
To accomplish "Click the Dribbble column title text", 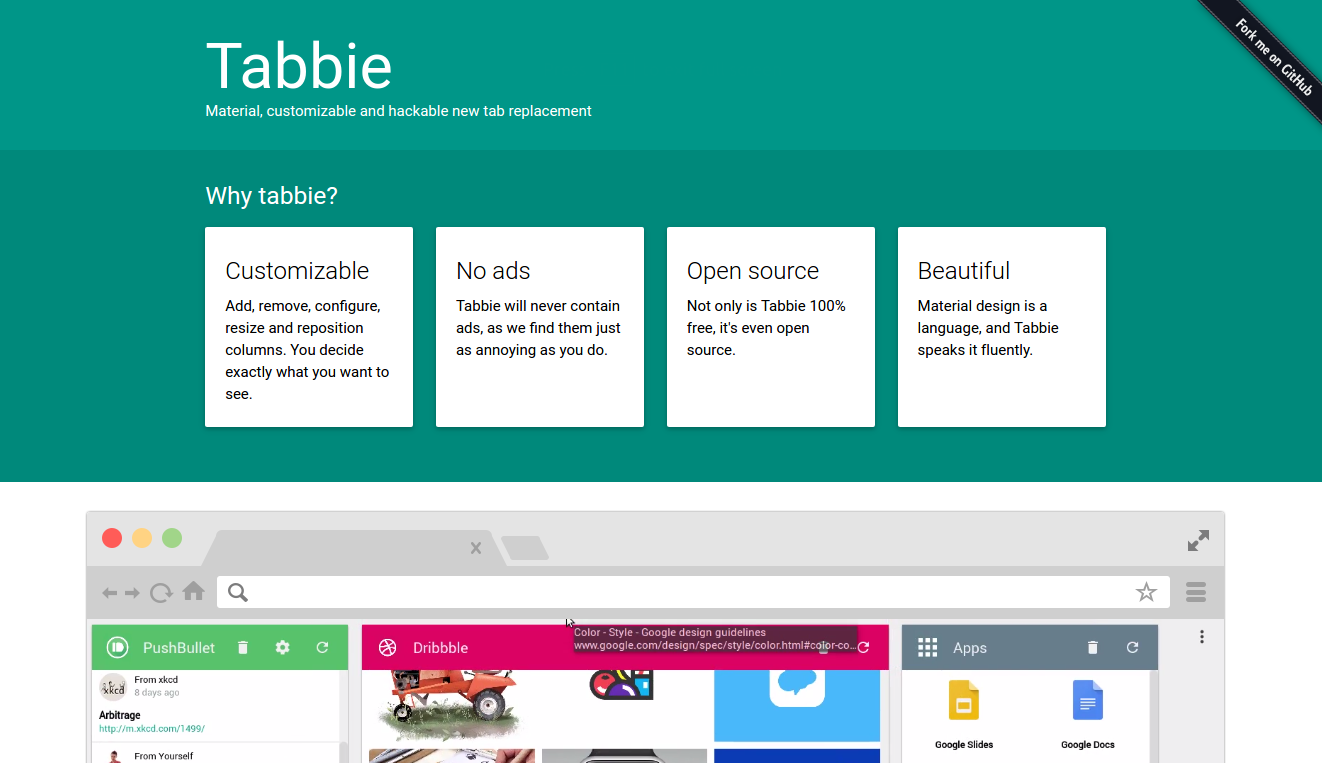I will 441,648.
